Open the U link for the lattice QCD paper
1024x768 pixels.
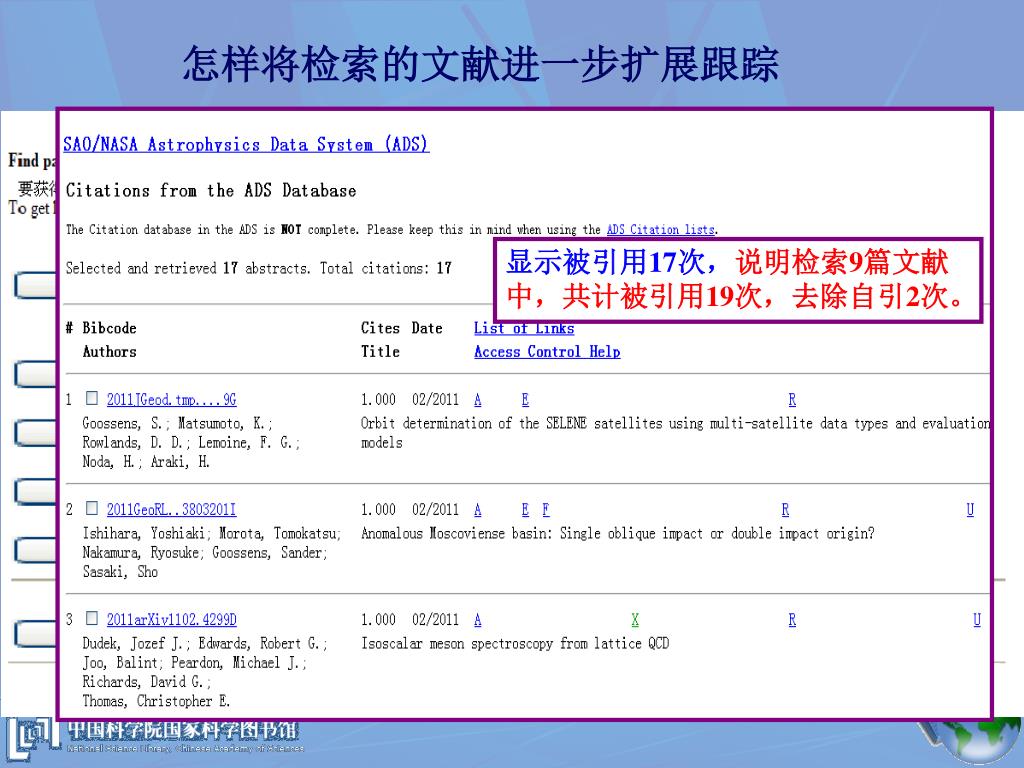tap(977, 620)
